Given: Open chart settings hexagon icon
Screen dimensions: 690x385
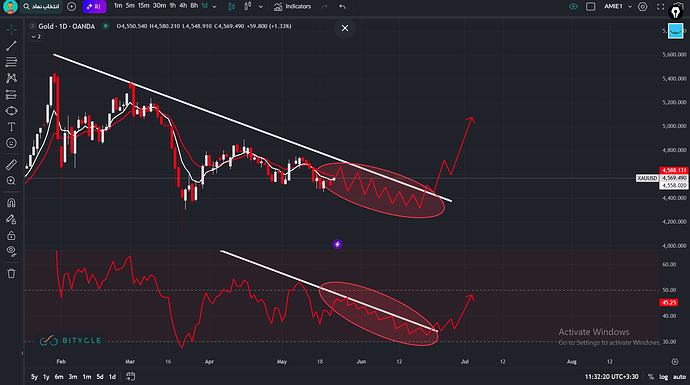Looking at the screenshot, I should [x=643, y=7].
